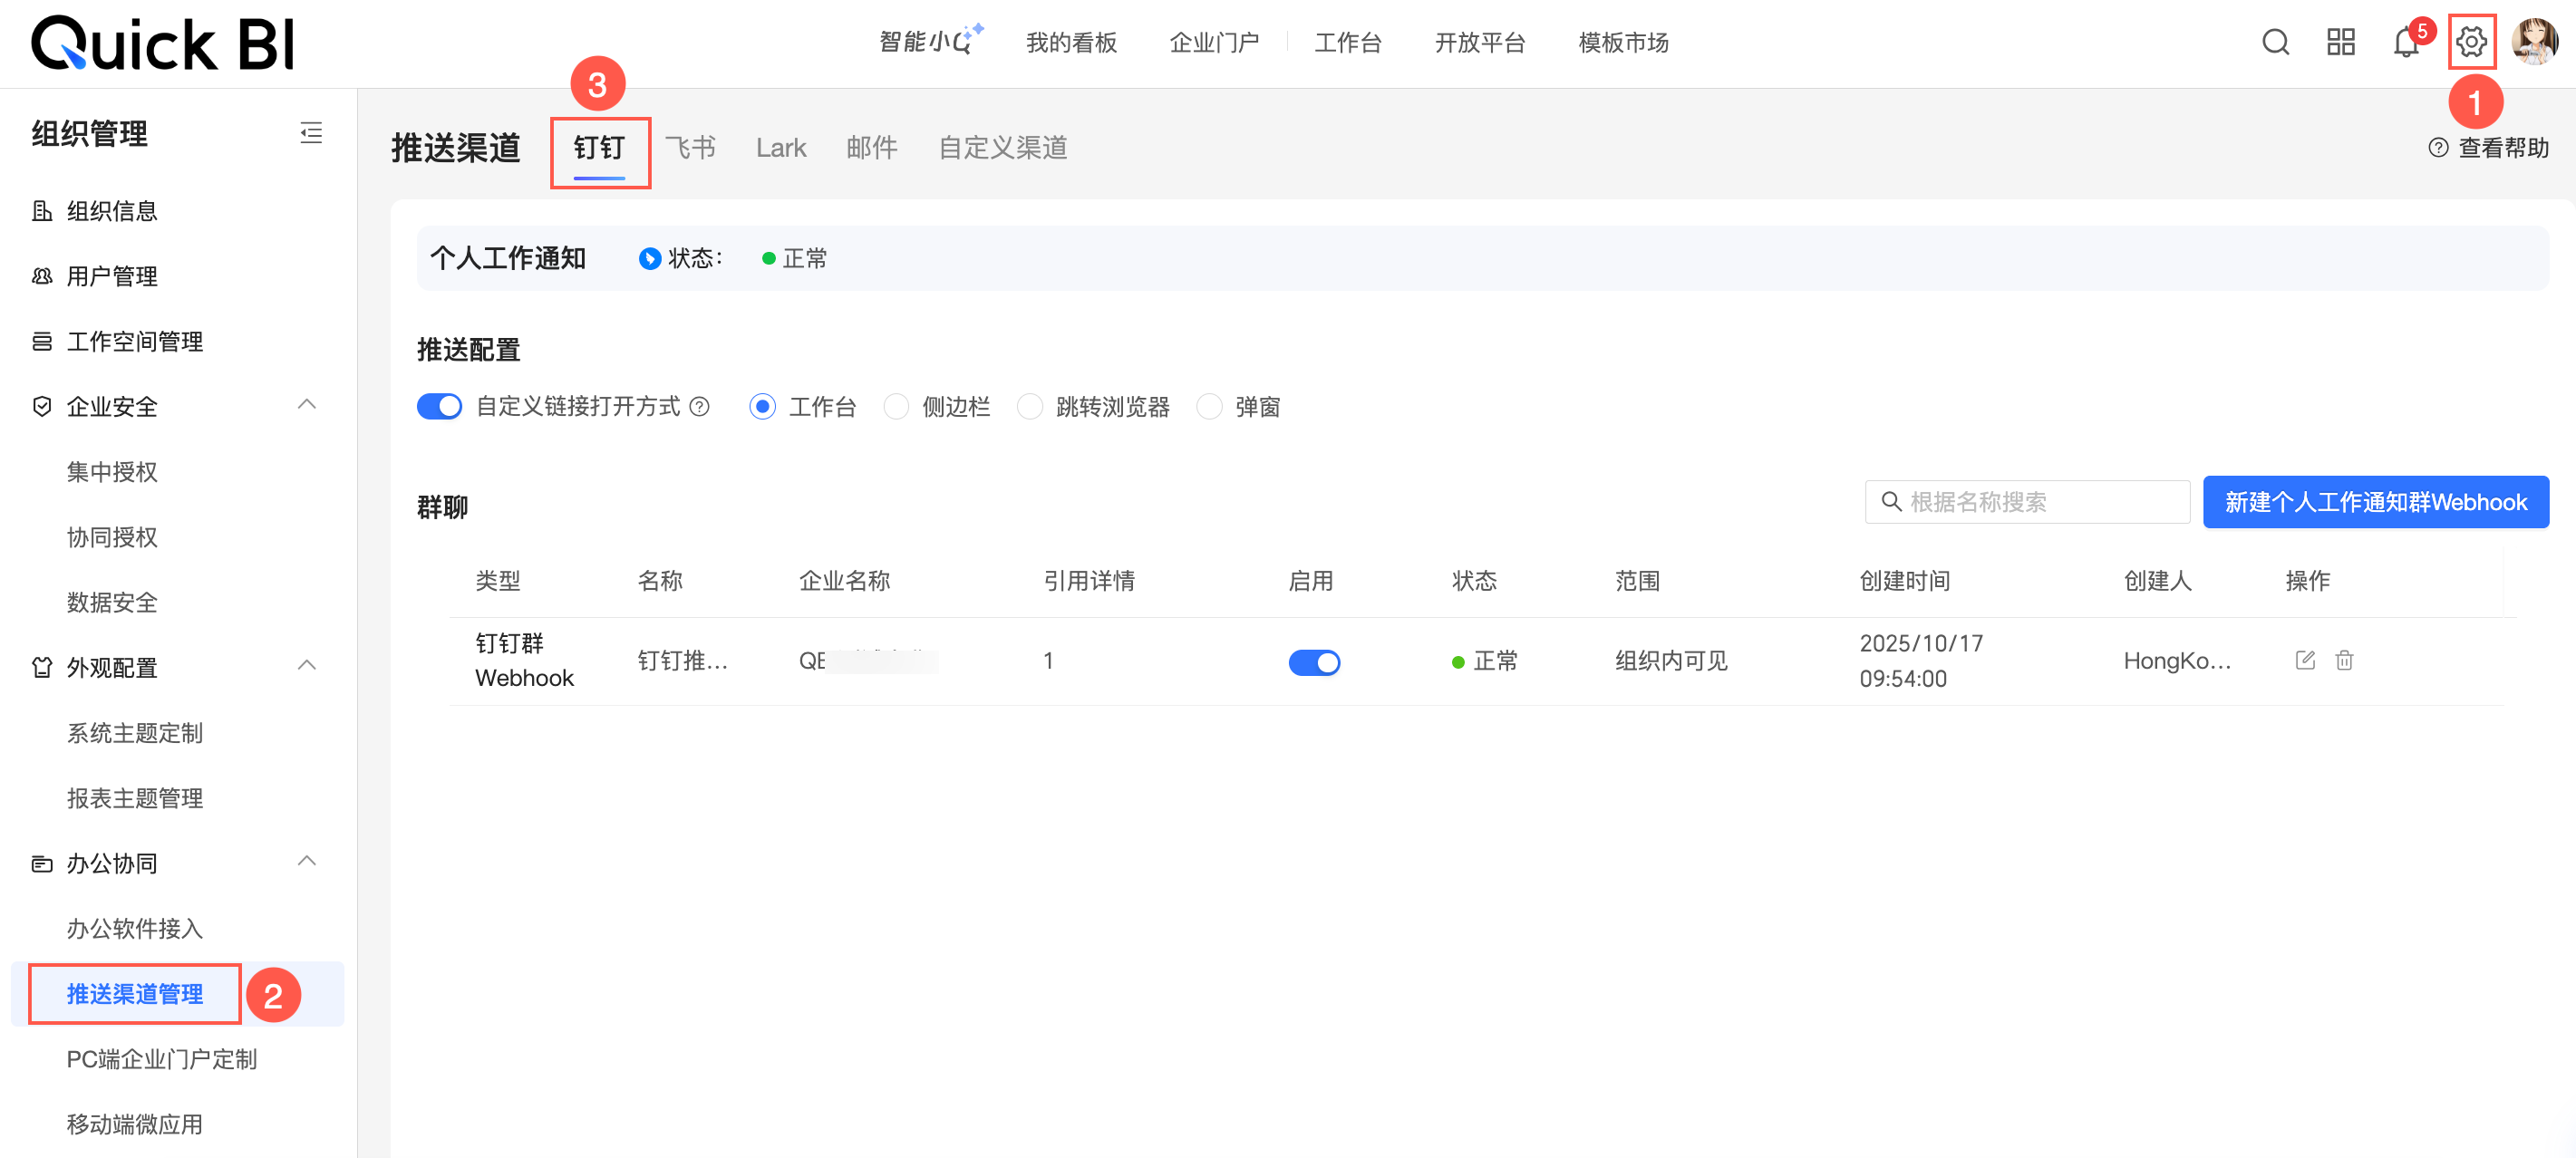Open the apps grid icon
This screenshot has height=1158, width=2576.
pos(2340,42)
